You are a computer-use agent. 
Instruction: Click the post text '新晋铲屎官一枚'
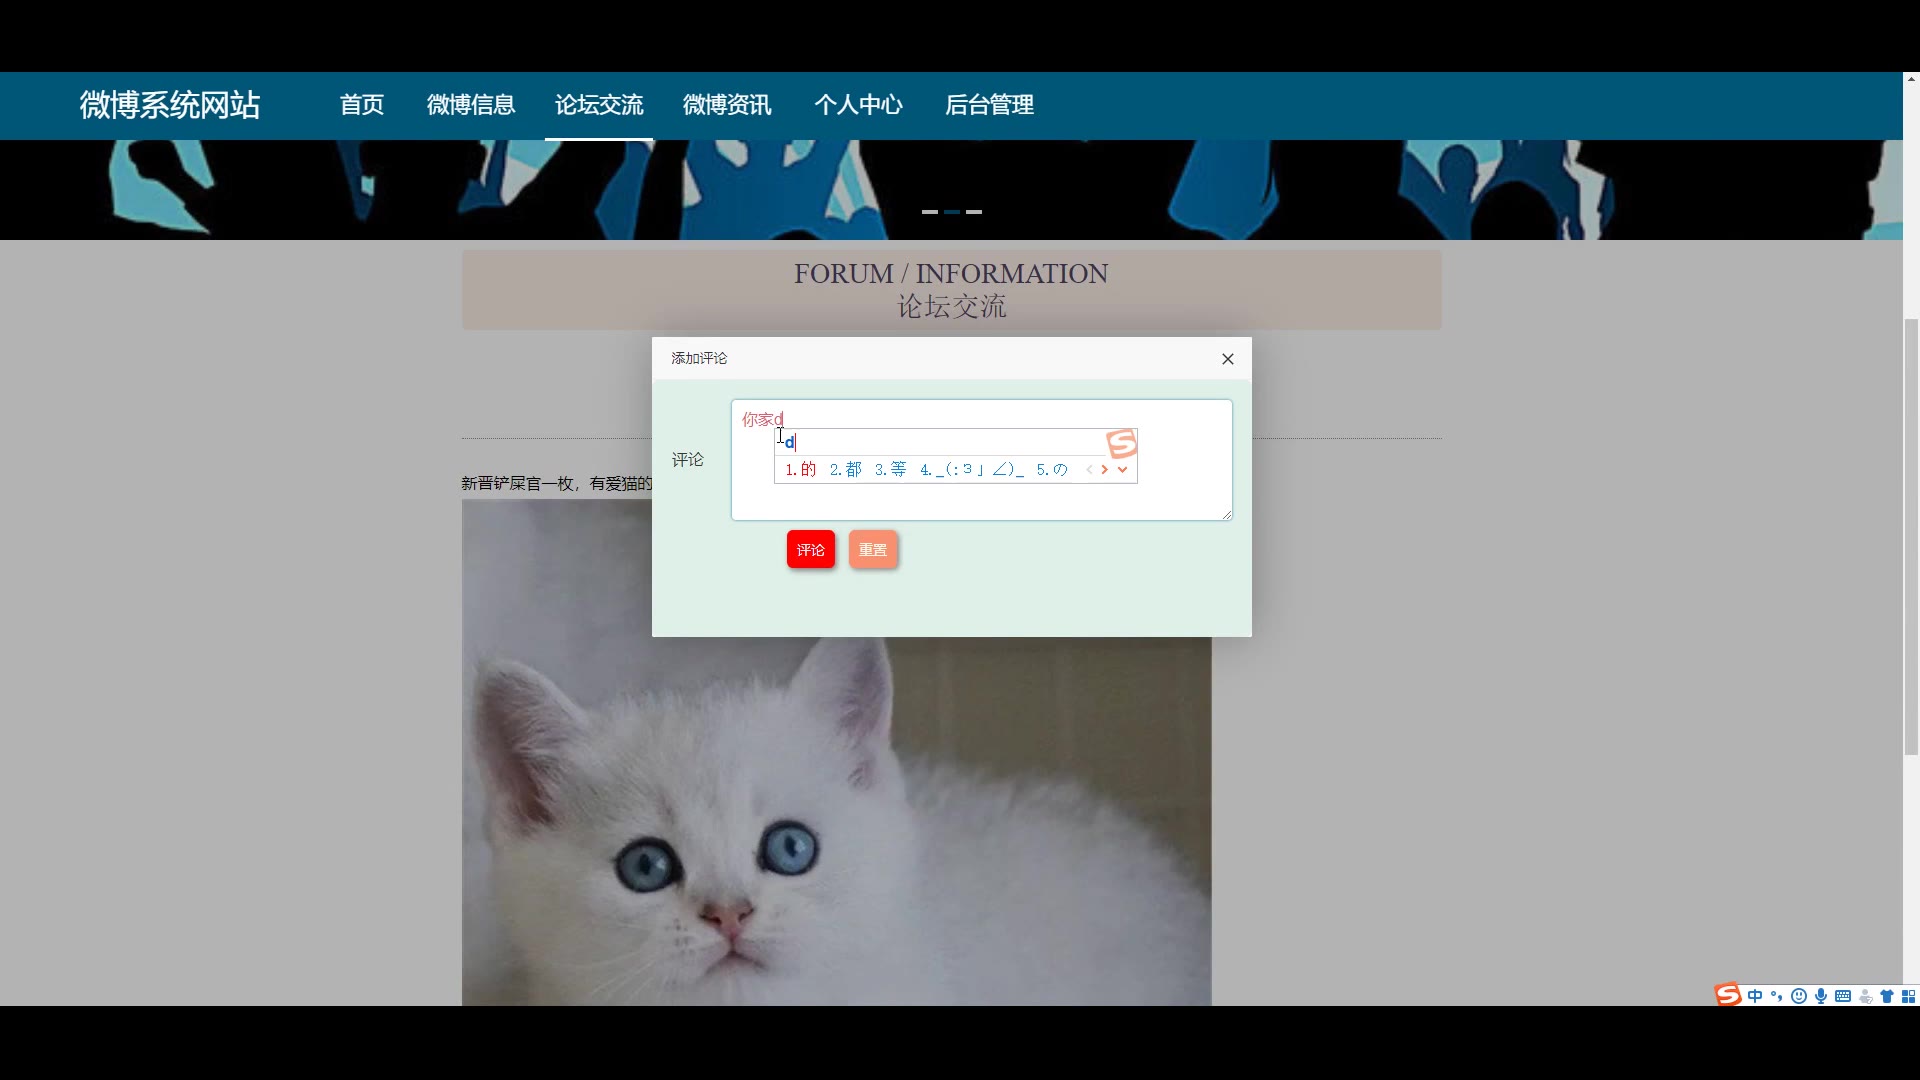coord(517,484)
